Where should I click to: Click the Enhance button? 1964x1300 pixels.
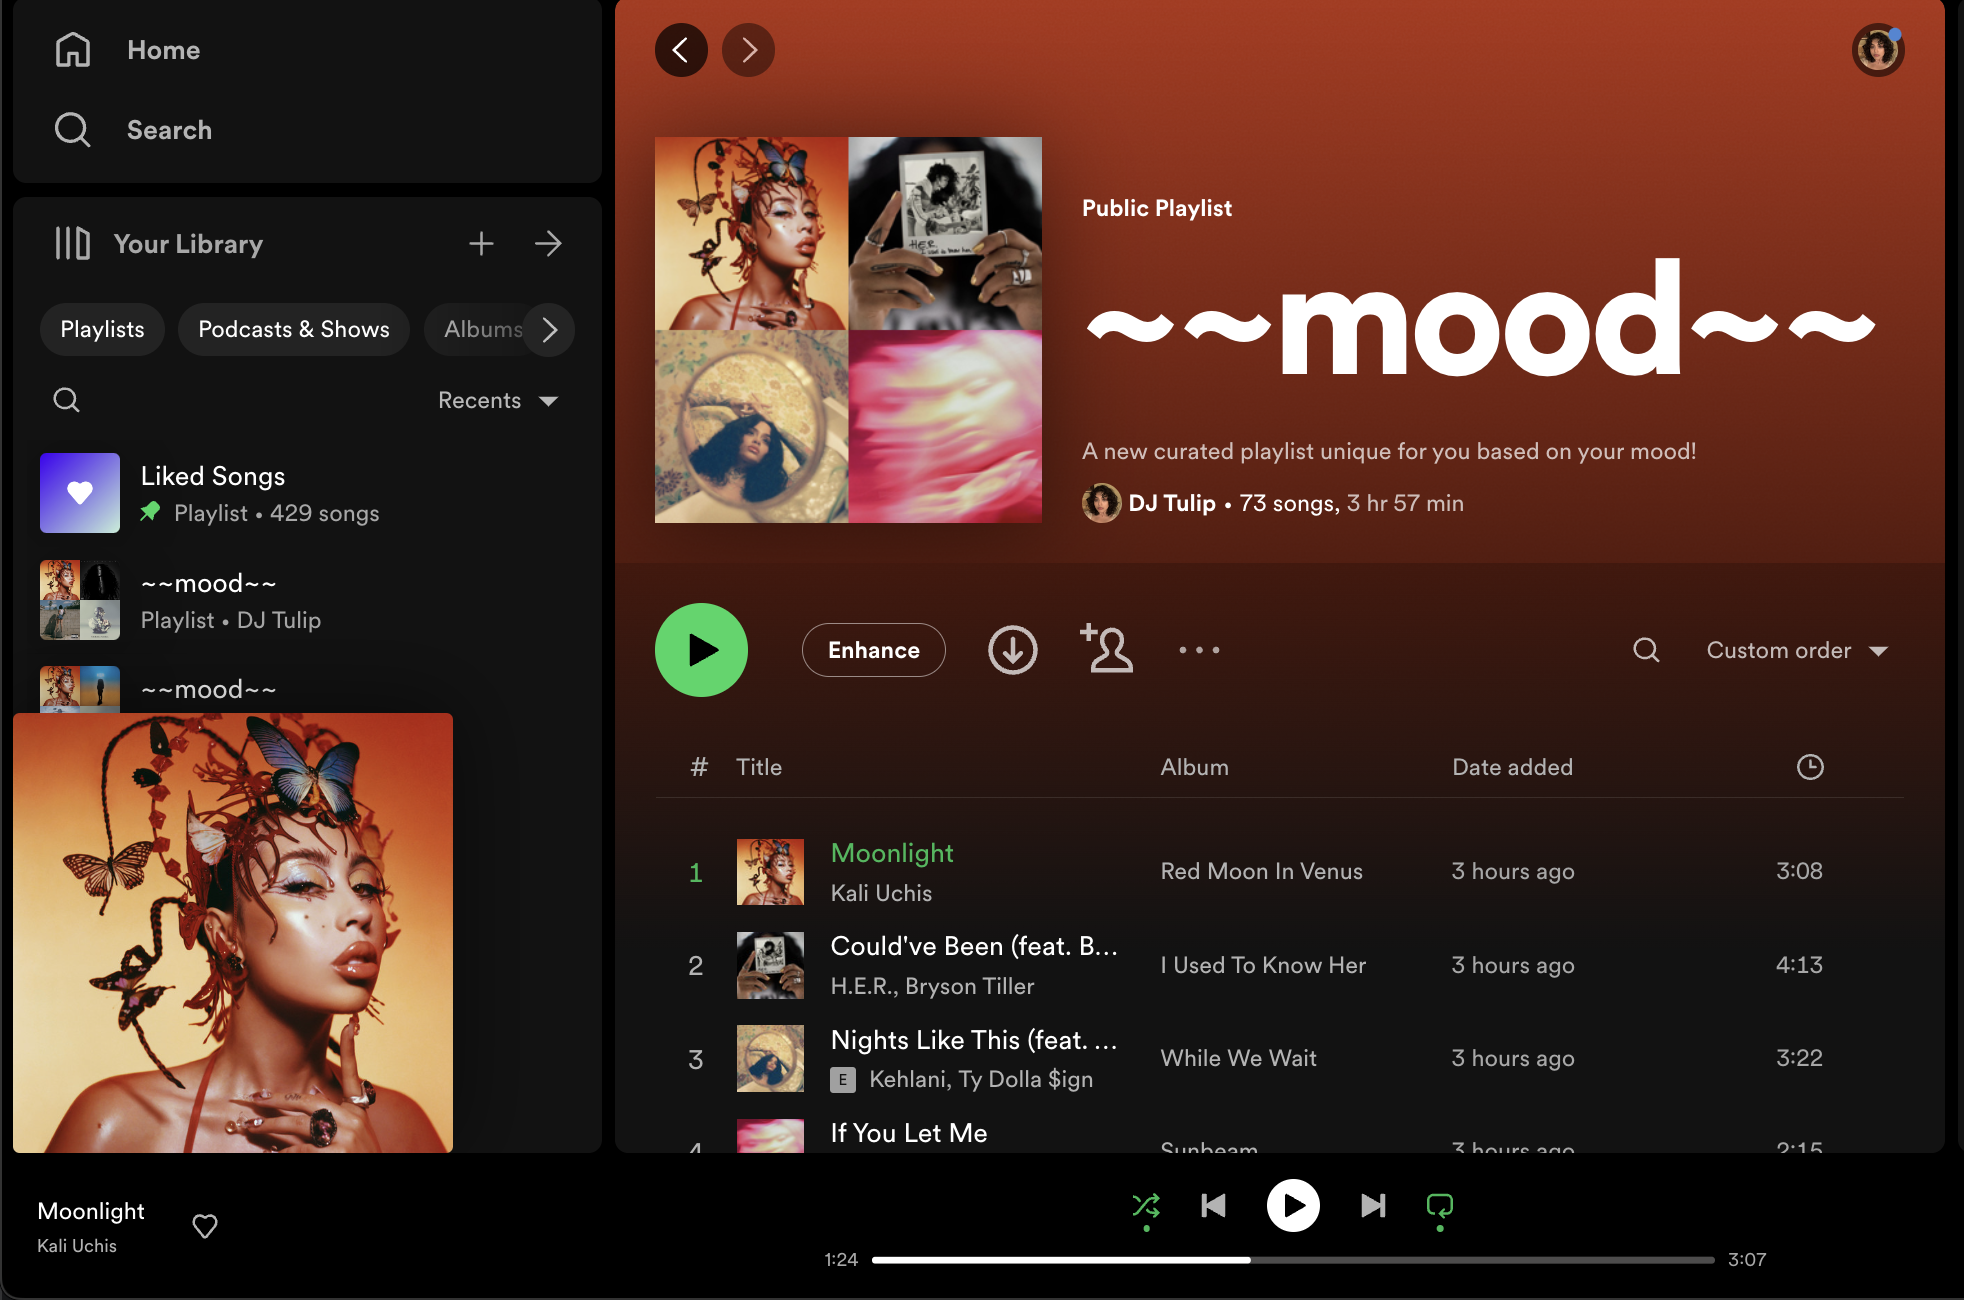tap(873, 650)
